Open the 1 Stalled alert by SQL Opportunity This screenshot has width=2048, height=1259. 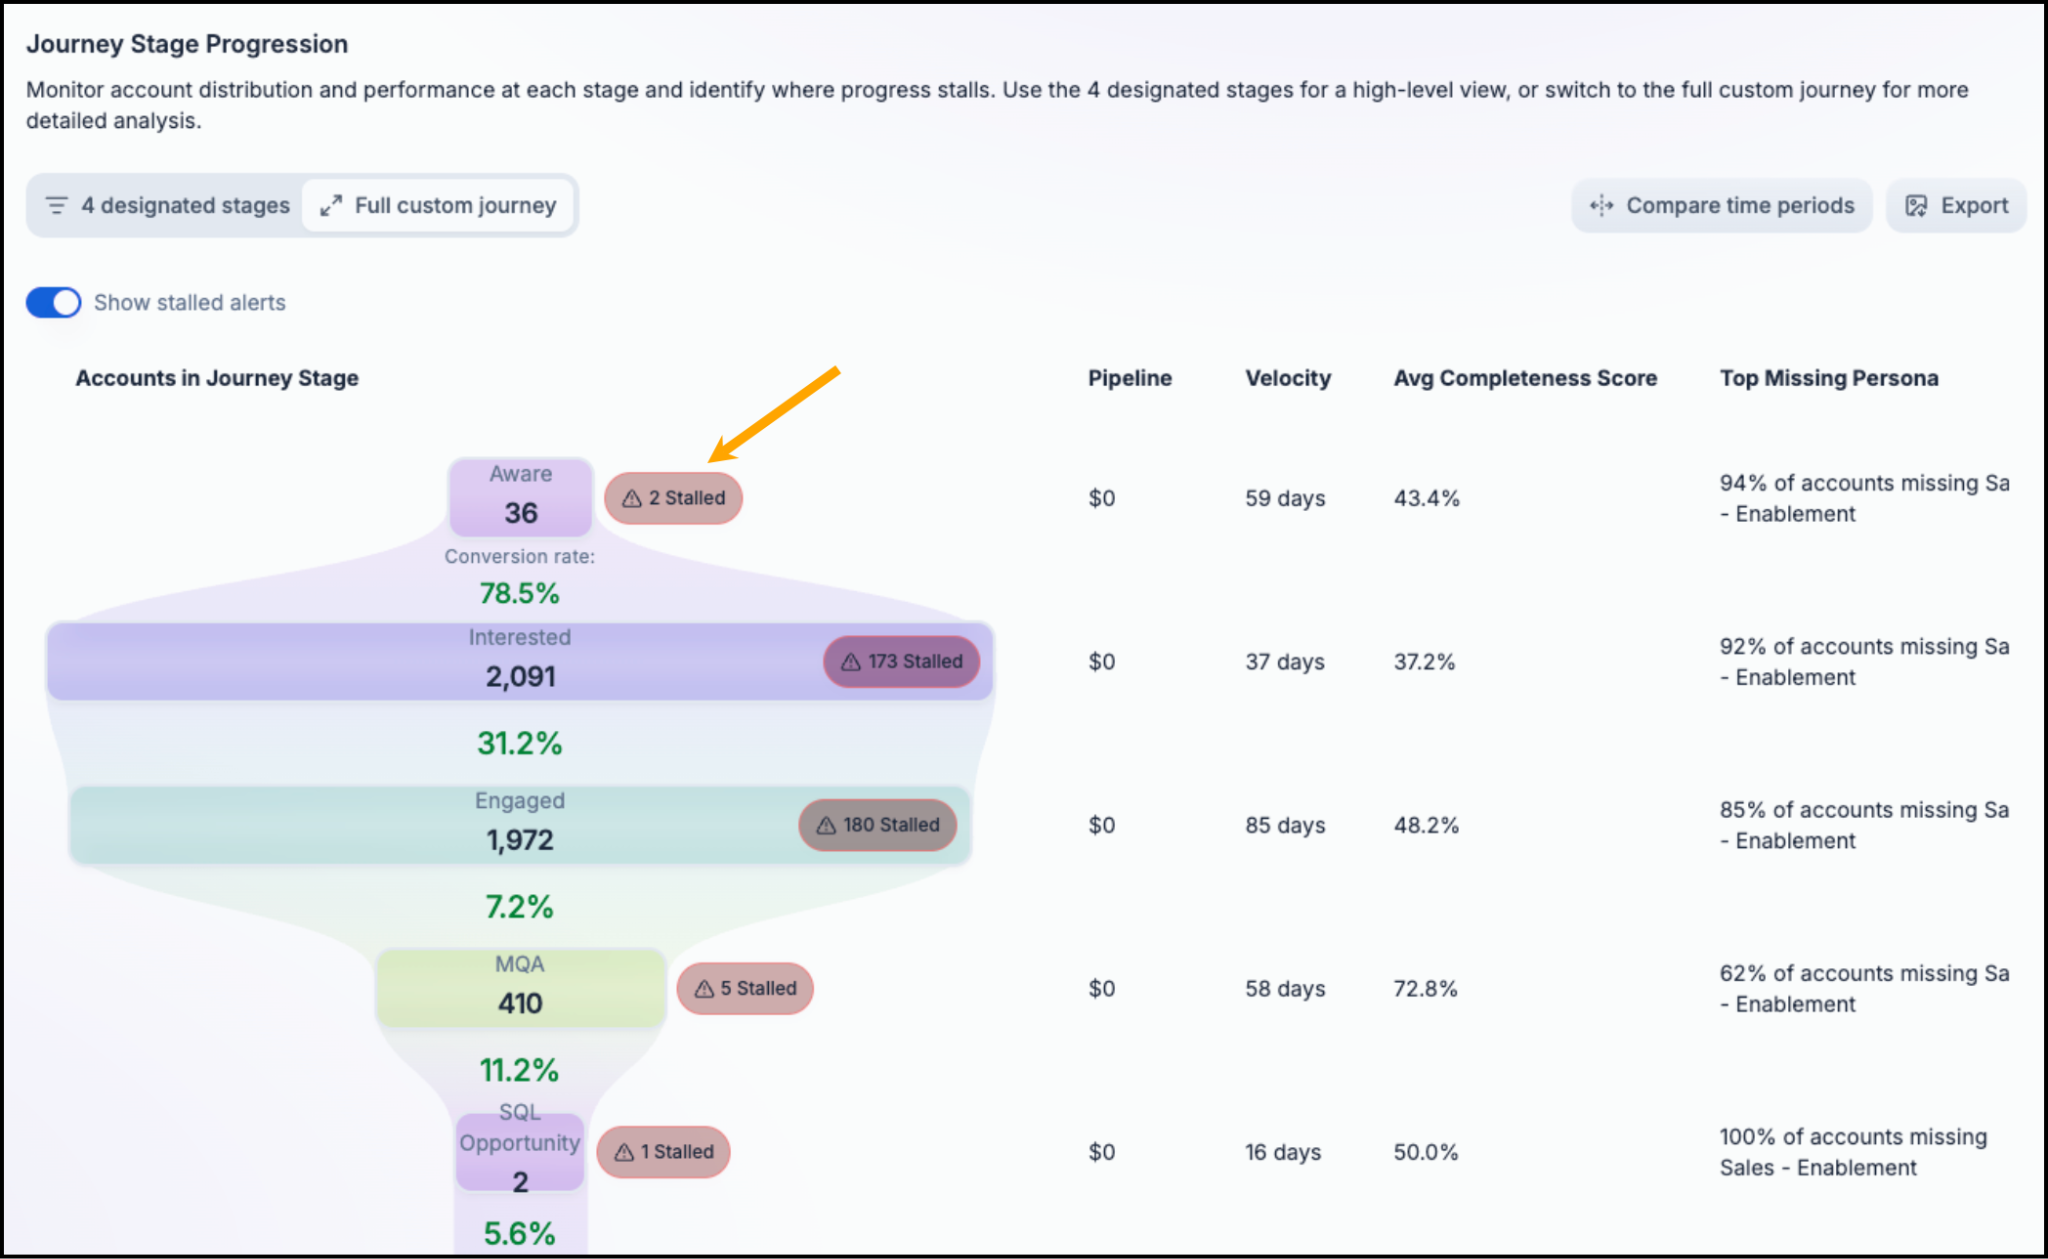(663, 1152)
